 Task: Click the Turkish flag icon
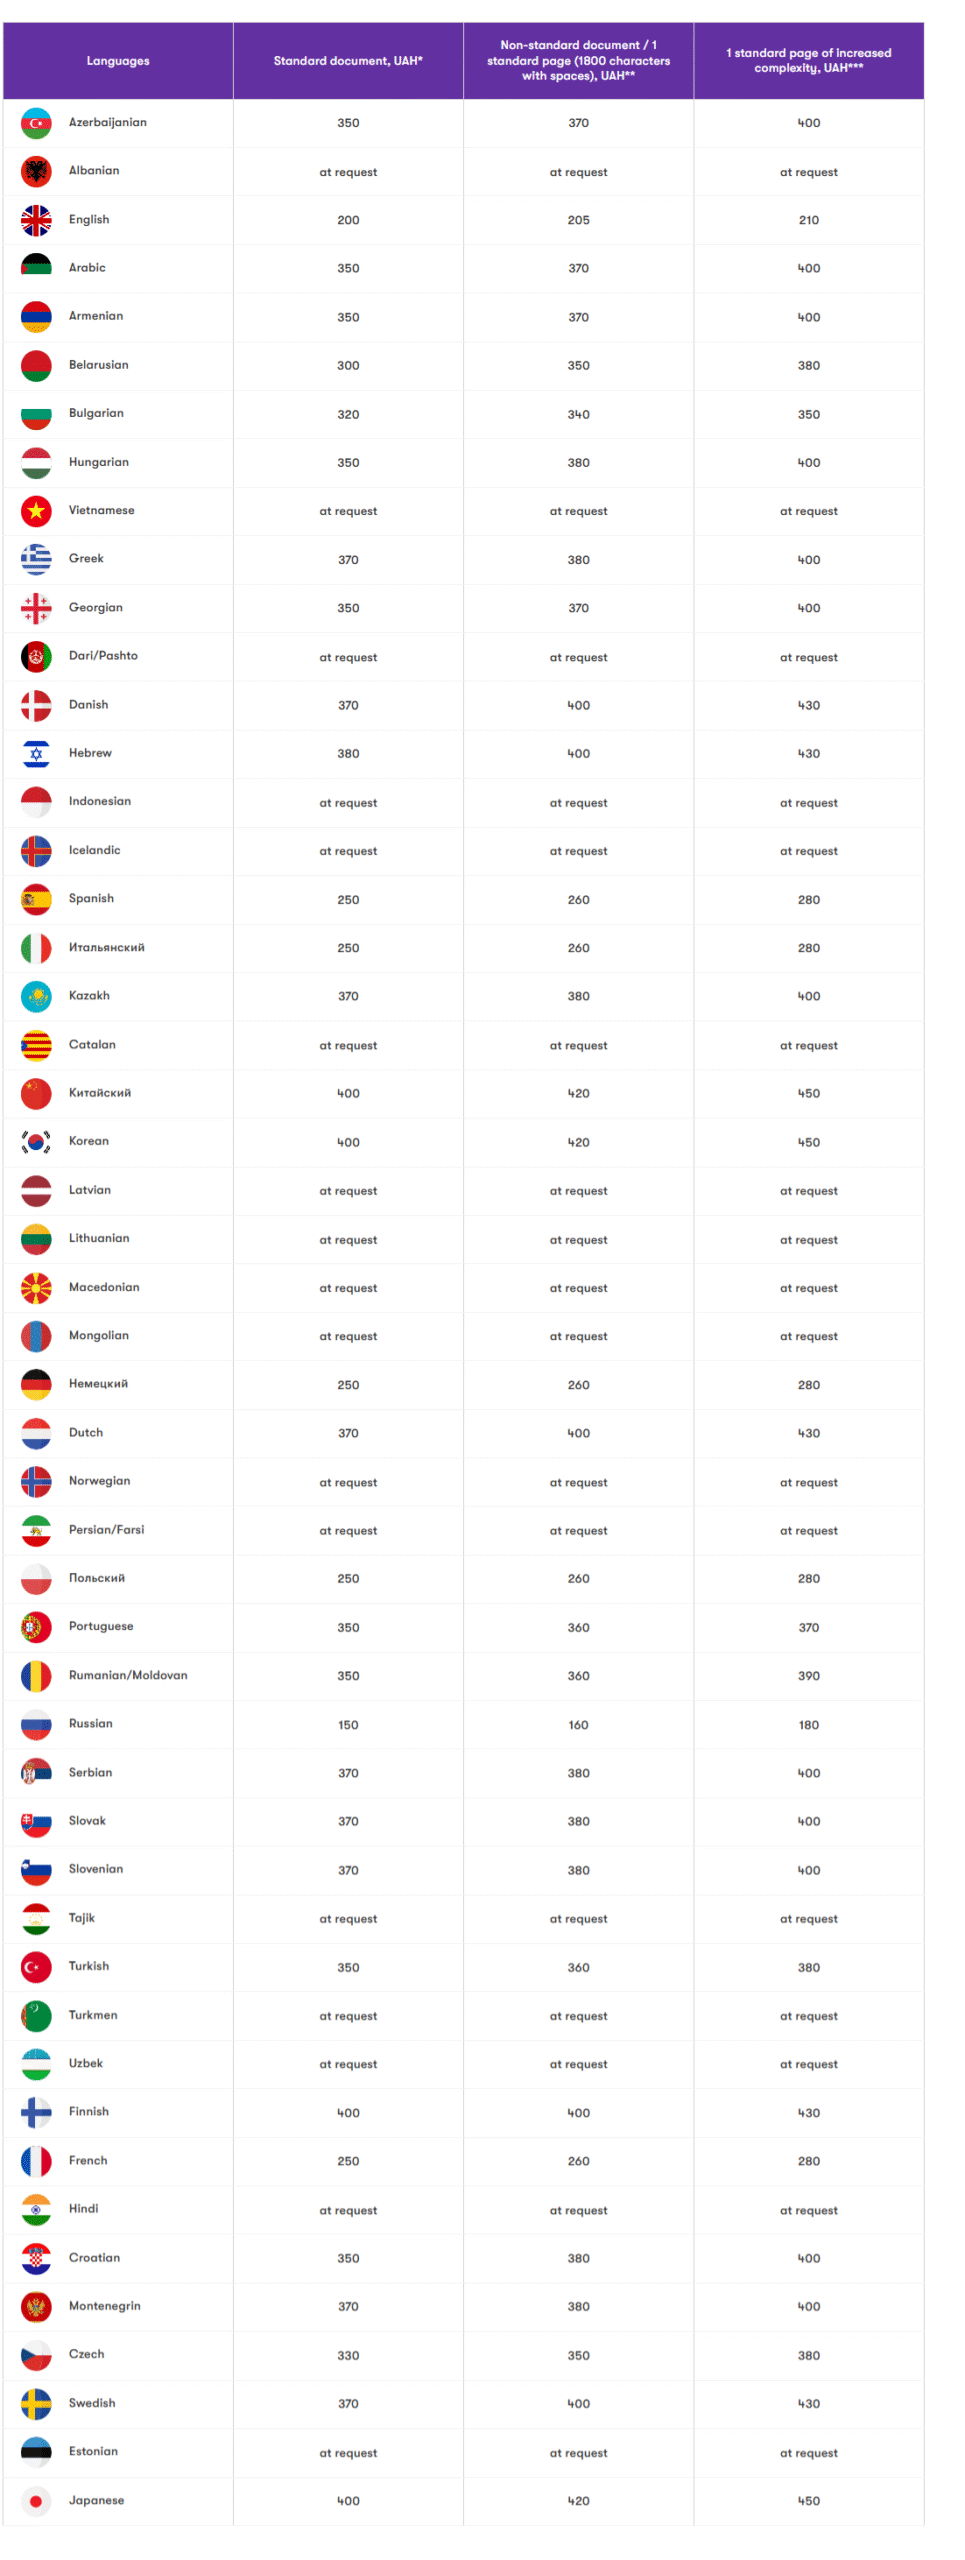(36, 1967)
